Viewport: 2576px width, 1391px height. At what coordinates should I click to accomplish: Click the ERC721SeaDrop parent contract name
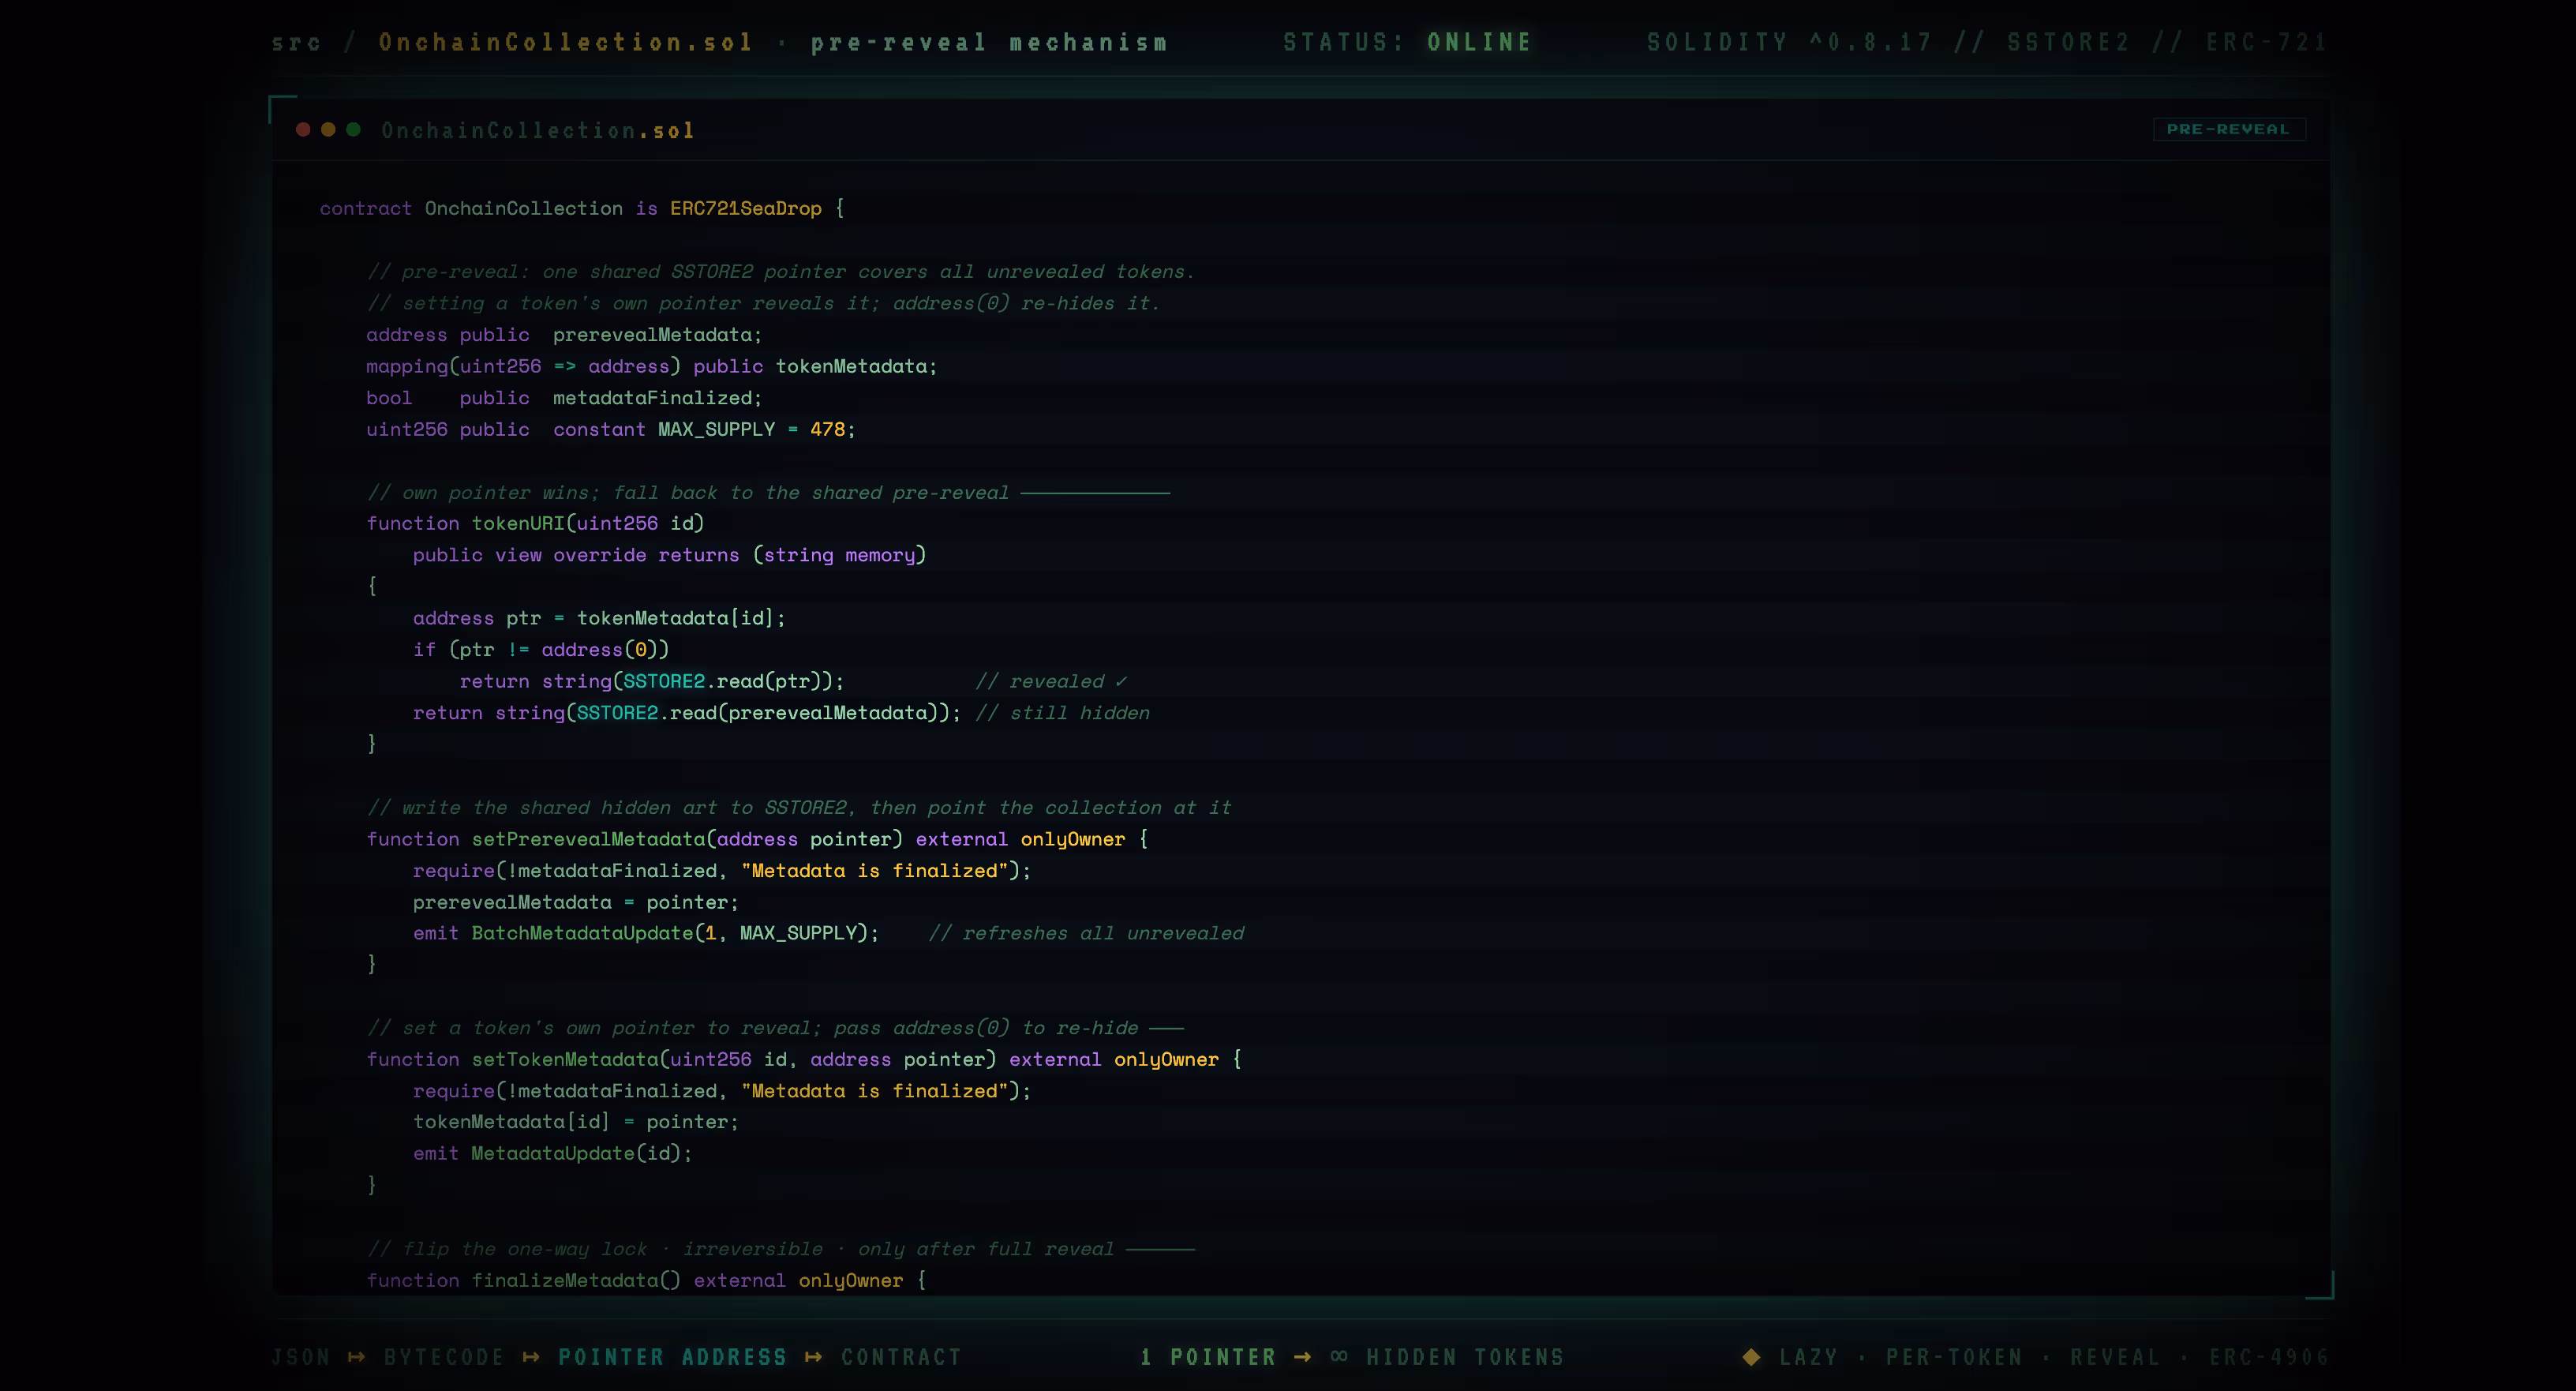point(746,209)
